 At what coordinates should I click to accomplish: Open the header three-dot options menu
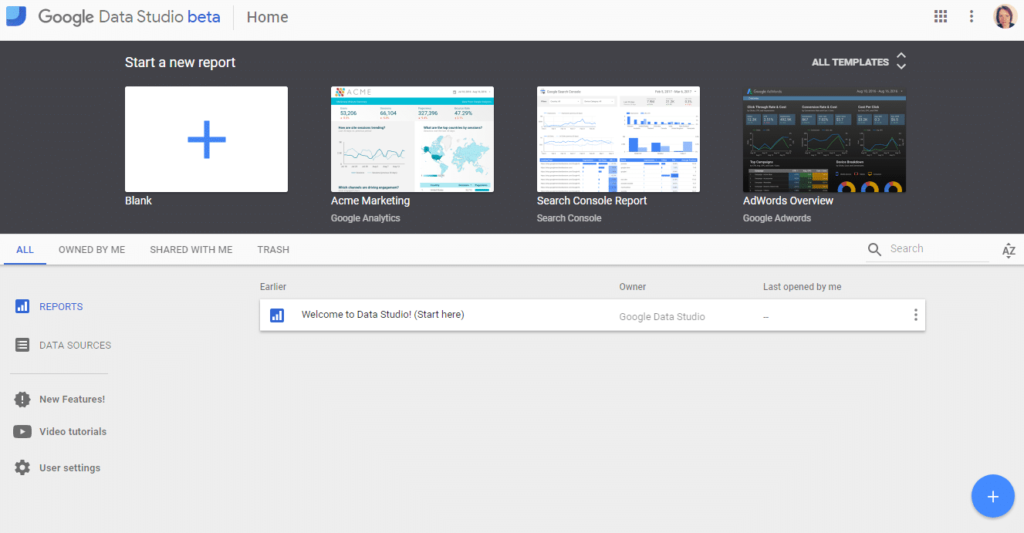[971, 16]
